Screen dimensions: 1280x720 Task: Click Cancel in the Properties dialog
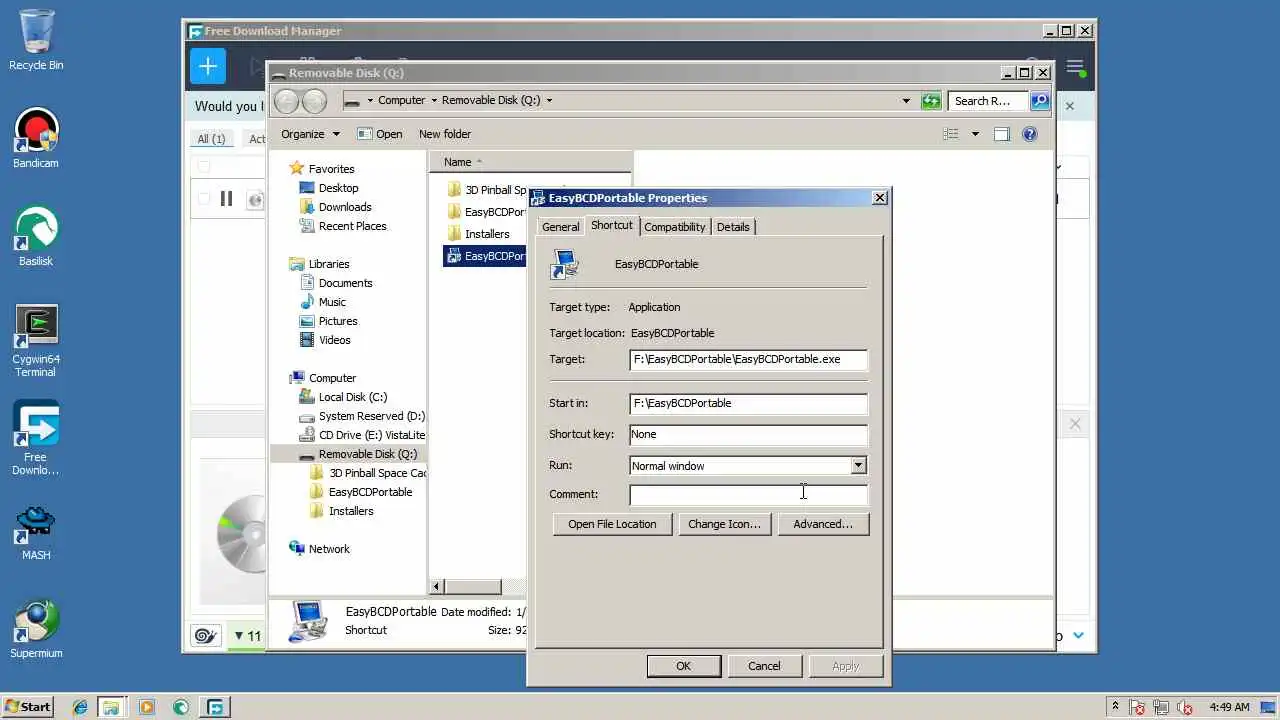pos(764,666)
